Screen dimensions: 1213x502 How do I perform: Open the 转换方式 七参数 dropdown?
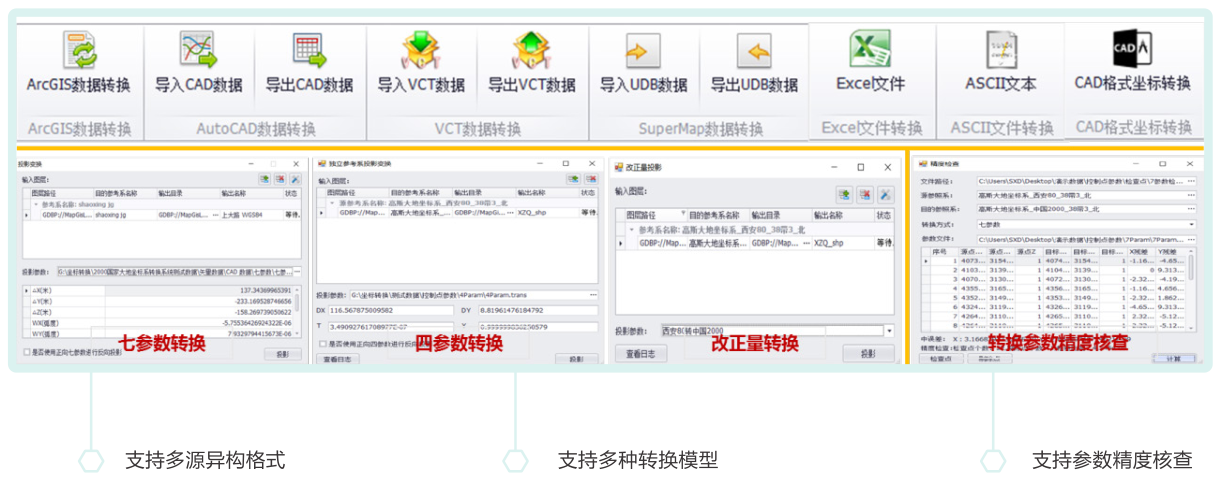point(1193,224)
